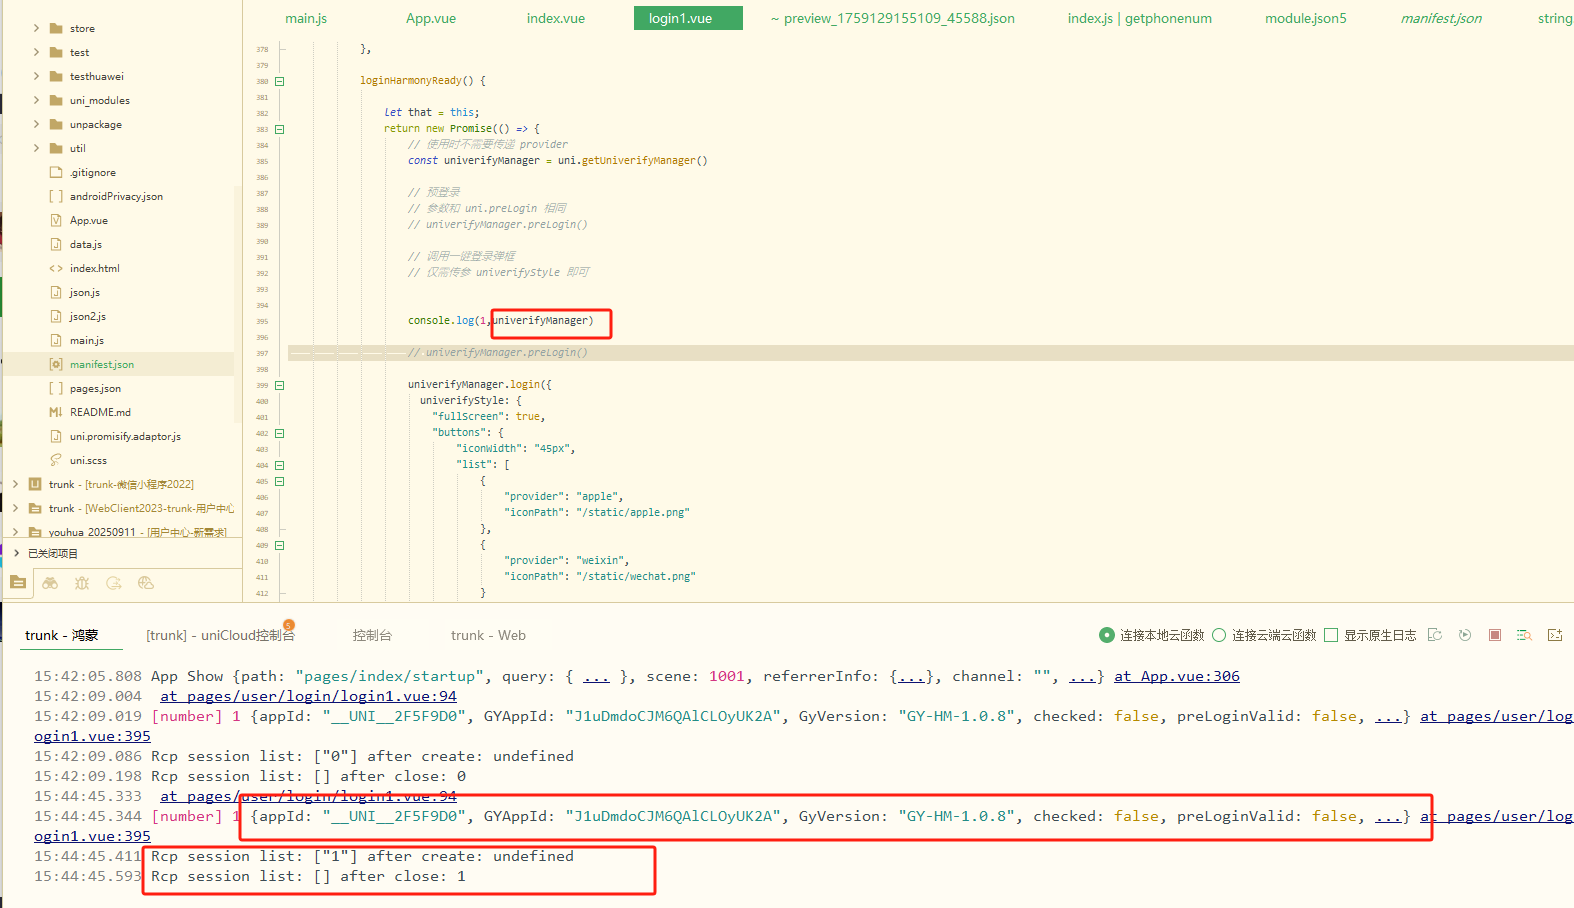Click the rerun play icon in console

click(1465, 635)
